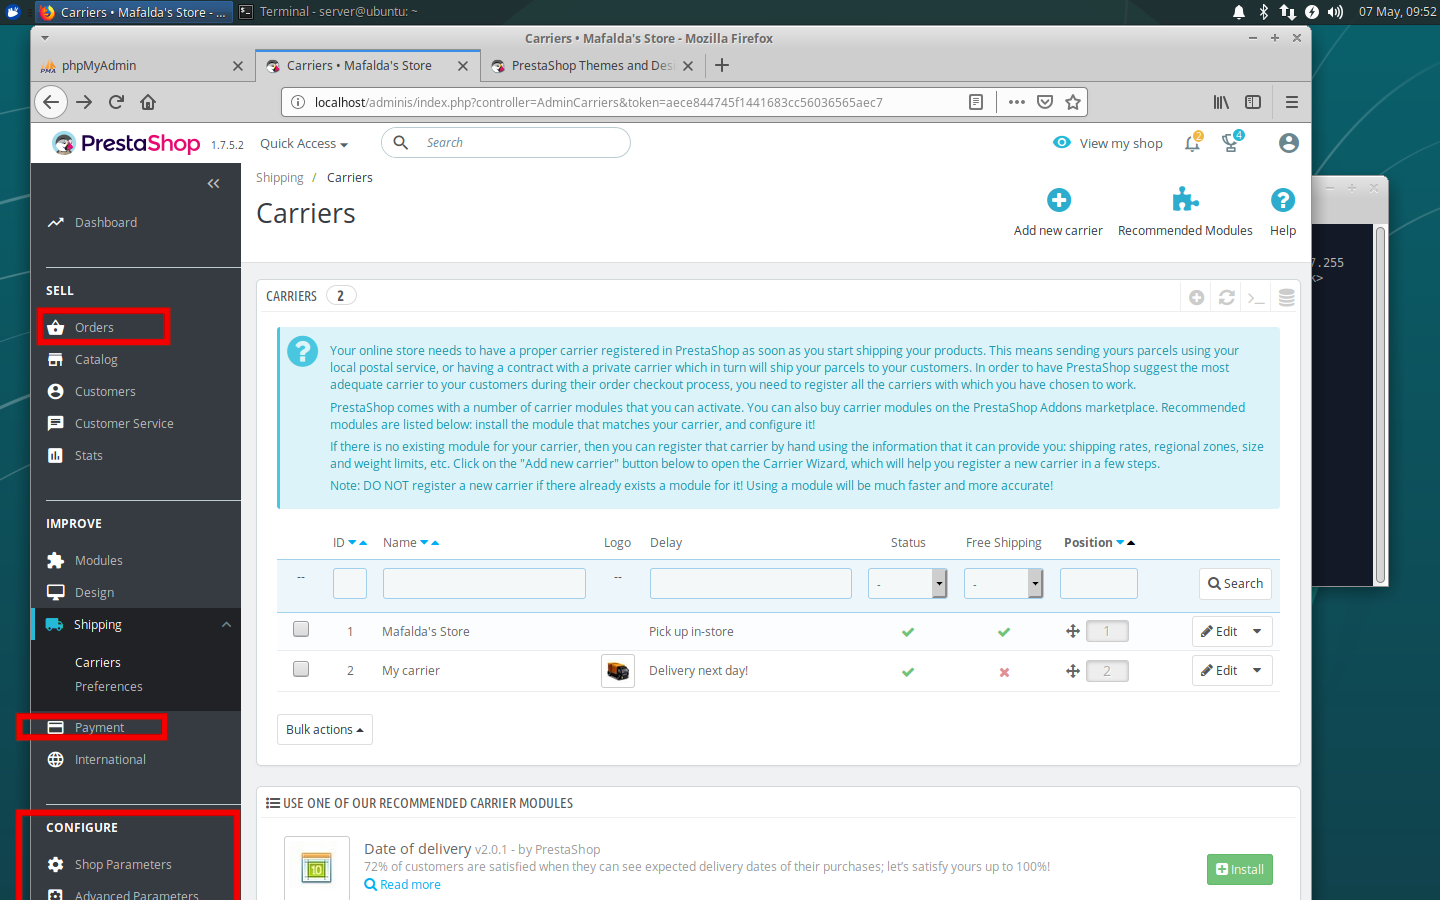This screenshot has height=900, width=1440.
Task: Go to Firefox home page icon
Action: coord(148,102)
